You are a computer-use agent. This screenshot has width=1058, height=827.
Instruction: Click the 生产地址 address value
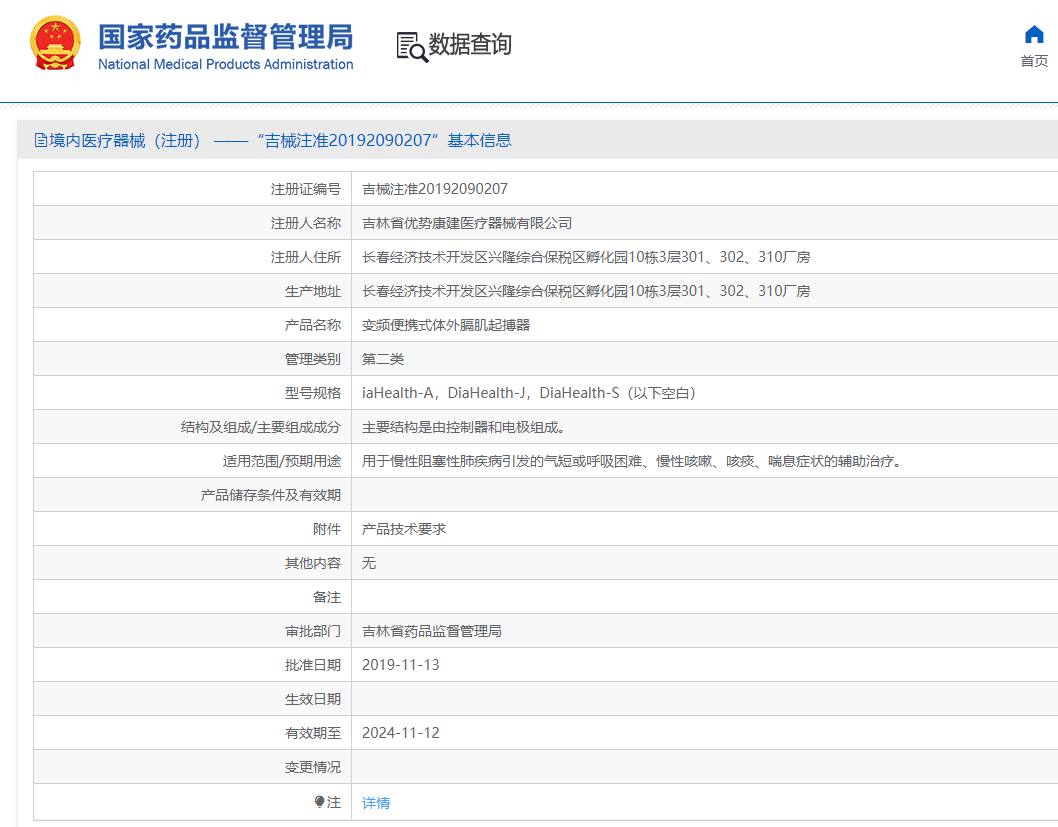[x=586, y=291]
